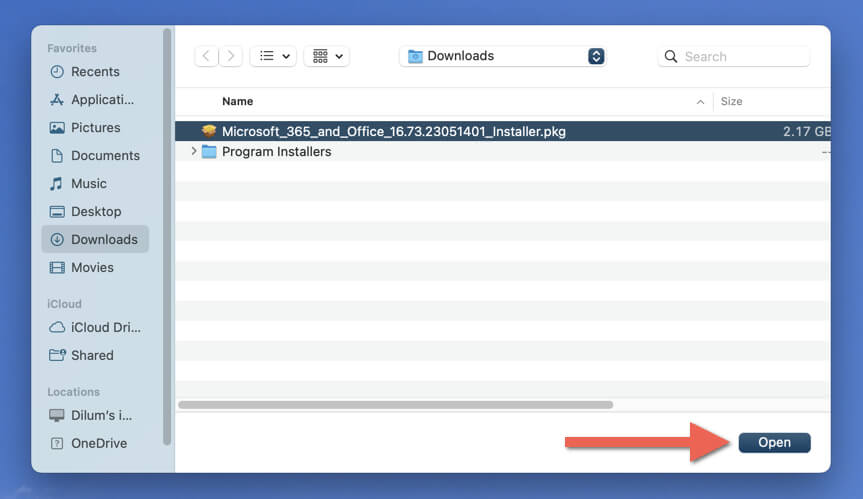Screen dimensions: 863x499
Task: Click the magnifying glass search icon
Action: (670, 56)
